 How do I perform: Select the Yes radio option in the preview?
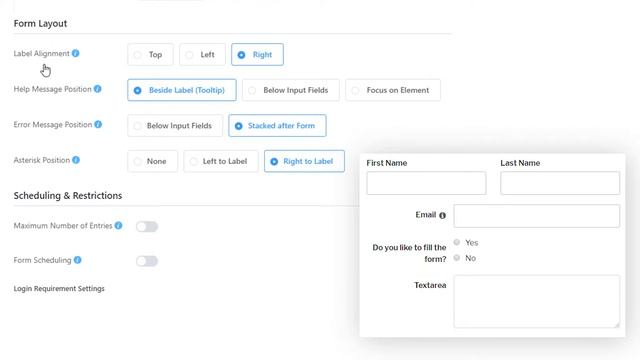457,242
